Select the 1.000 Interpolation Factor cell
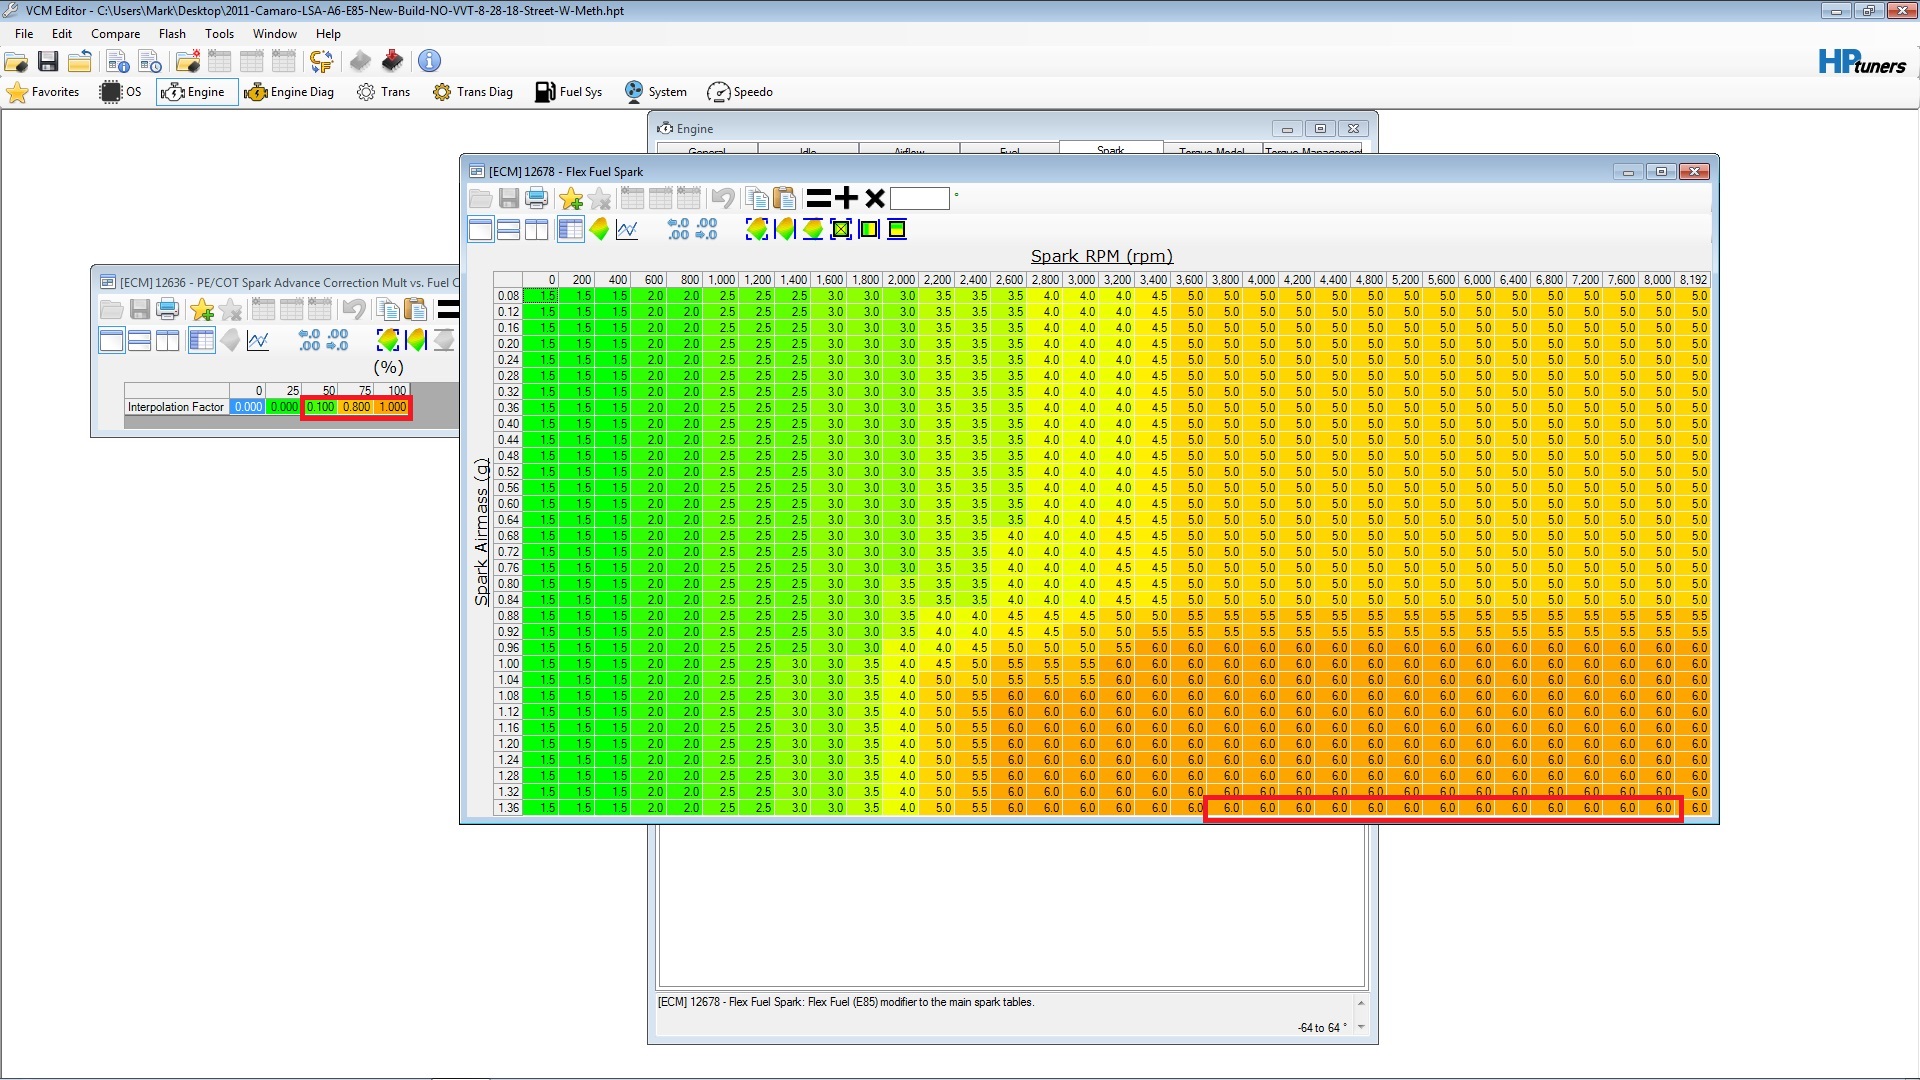 [x=393, y=407]
